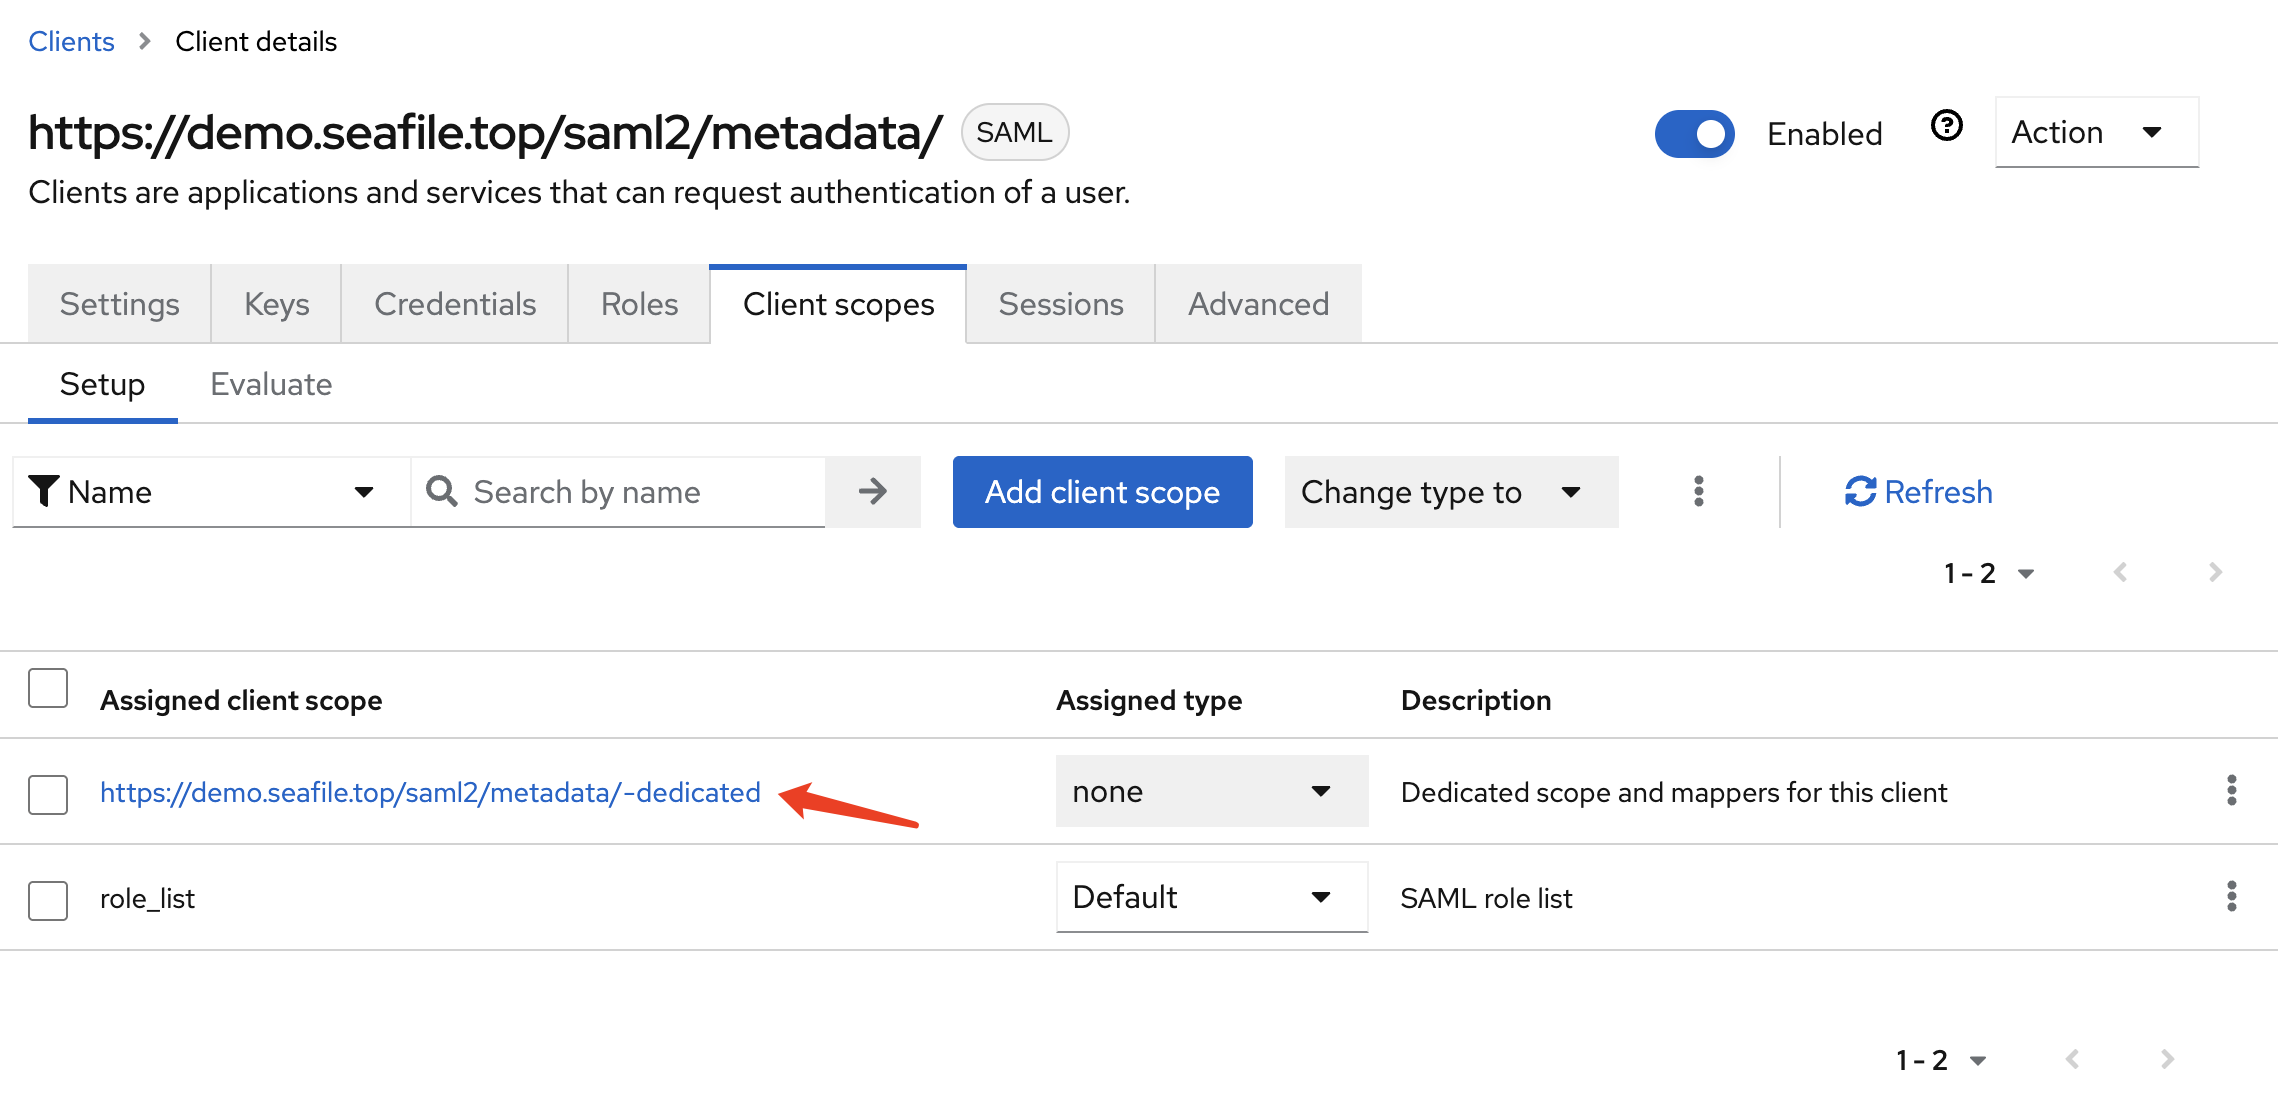Viewport: 2278px width, 1096px height.
Task: Expand the Change type to dropdown
Action: [x=1450, y=491]
